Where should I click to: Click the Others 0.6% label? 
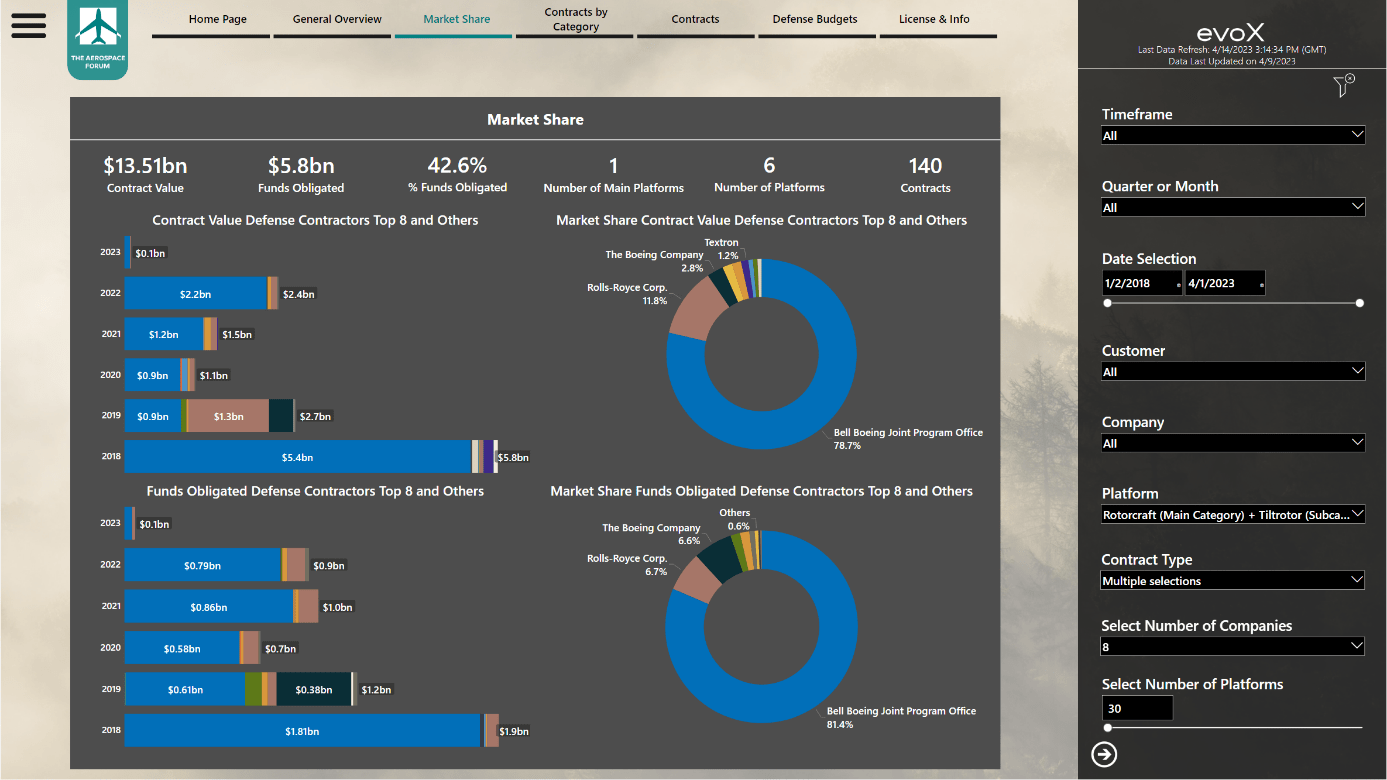coord(735,520)
